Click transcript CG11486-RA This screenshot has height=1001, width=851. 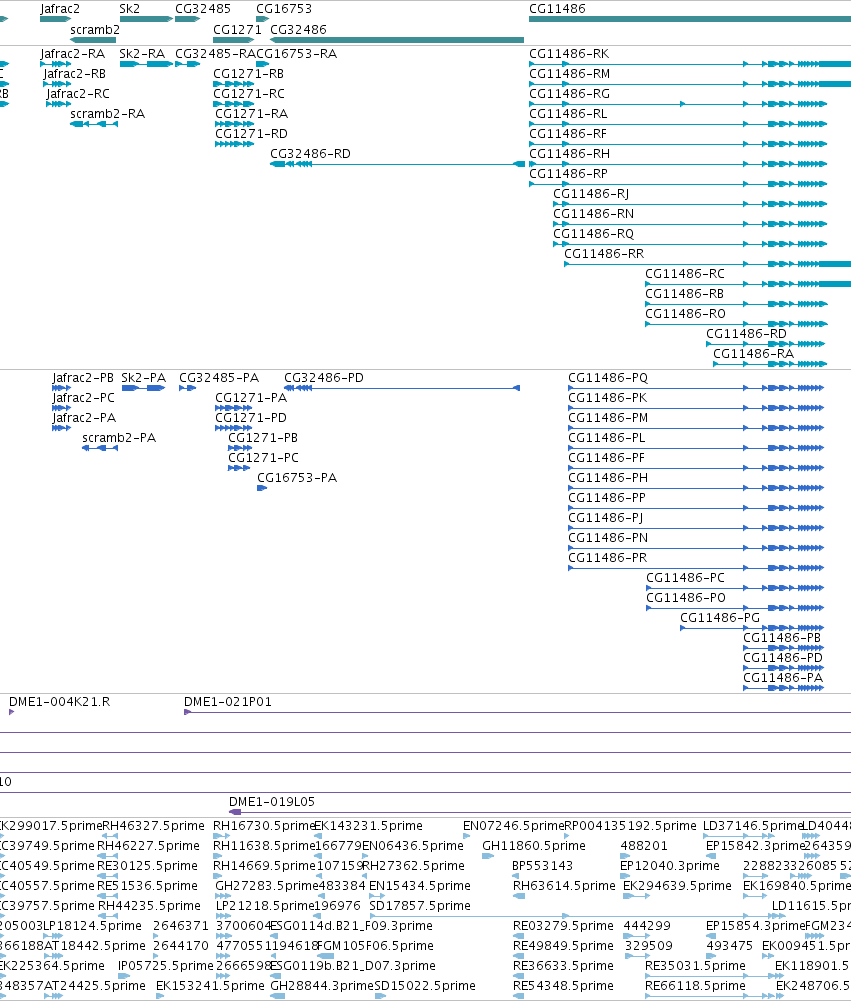pyautogui.click(x=770, y=364)
